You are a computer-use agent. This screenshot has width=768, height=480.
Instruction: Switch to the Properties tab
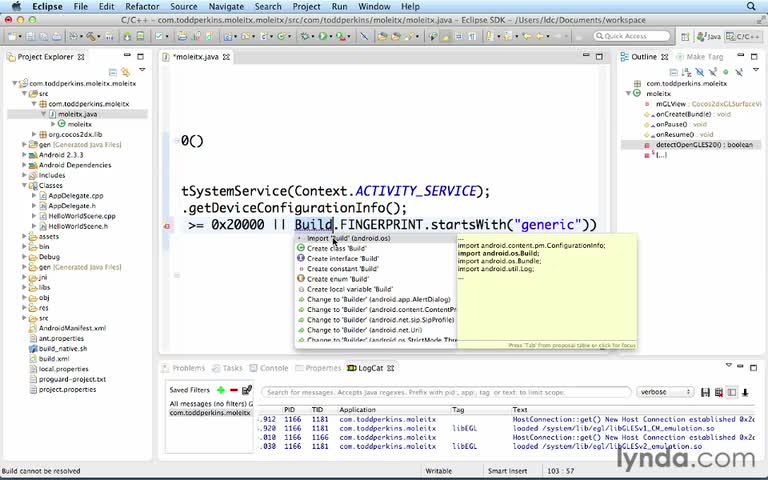pos(318,368)
